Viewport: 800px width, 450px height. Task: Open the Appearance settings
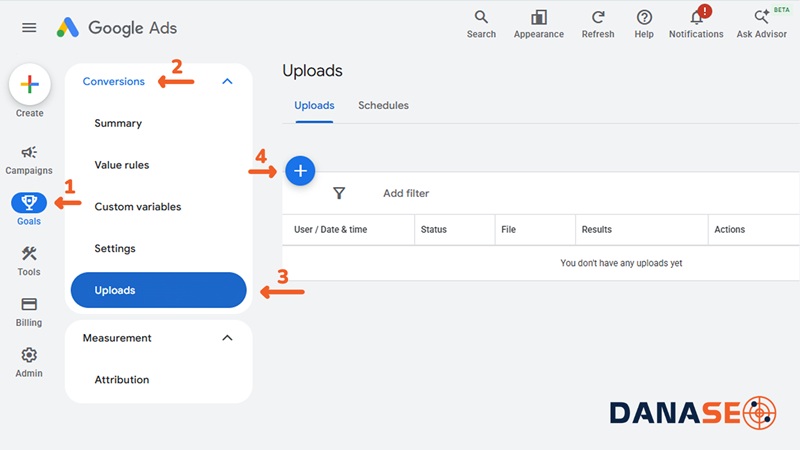pyautogui.click(x=539, y=24)
